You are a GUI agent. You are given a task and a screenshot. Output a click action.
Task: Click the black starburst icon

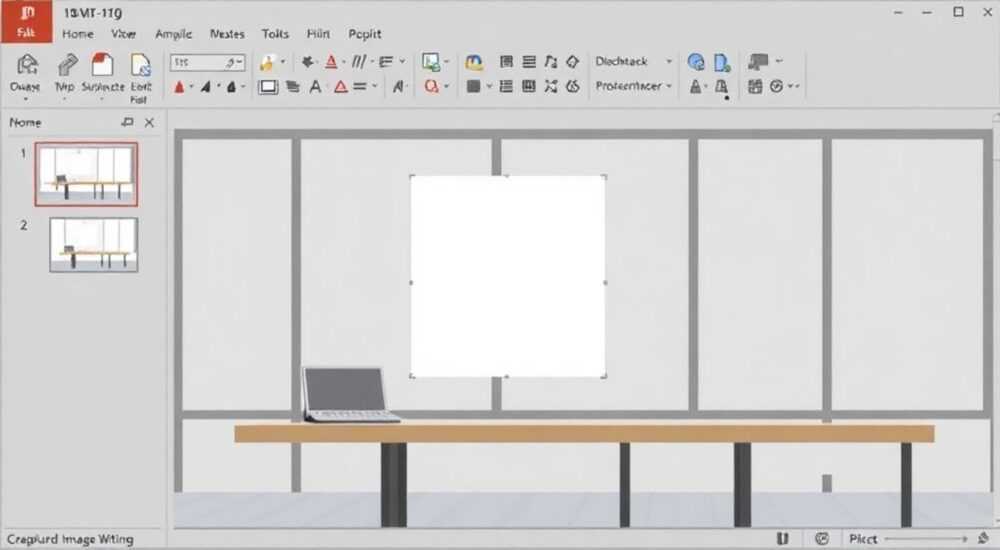click(x=307, y=62)
